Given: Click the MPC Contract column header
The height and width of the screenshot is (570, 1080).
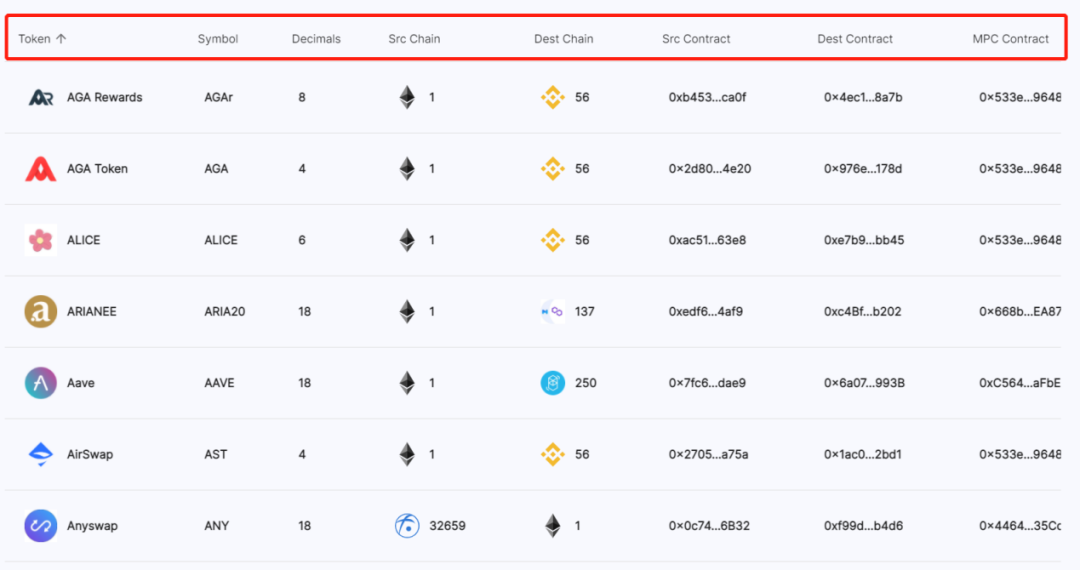Looking at the screenshot, I should click(1010, 39).
